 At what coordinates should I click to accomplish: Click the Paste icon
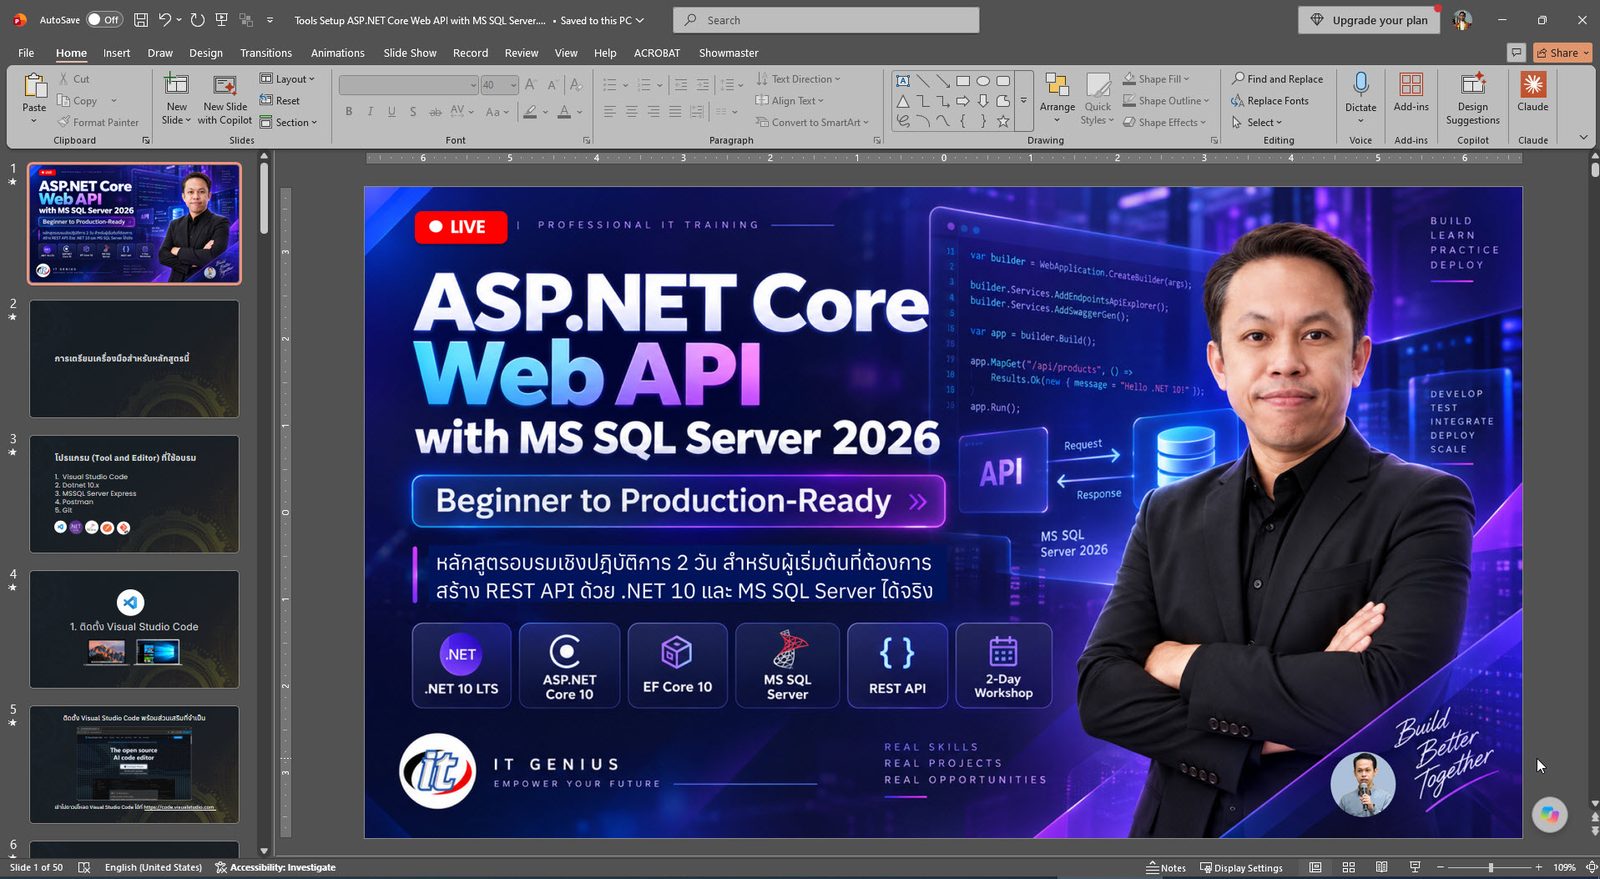[34, 87]
